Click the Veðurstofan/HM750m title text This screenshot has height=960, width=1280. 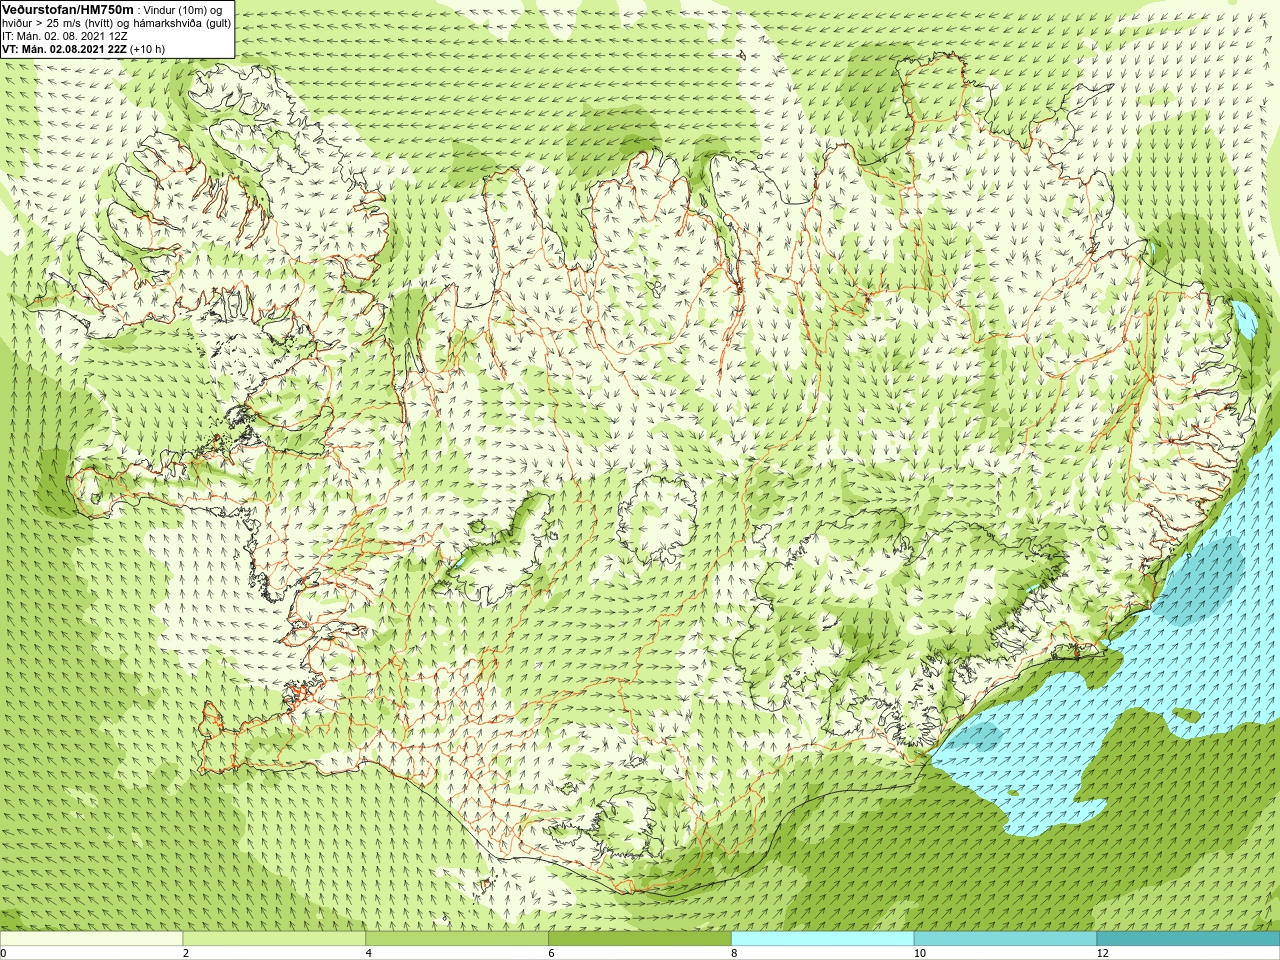67,9
